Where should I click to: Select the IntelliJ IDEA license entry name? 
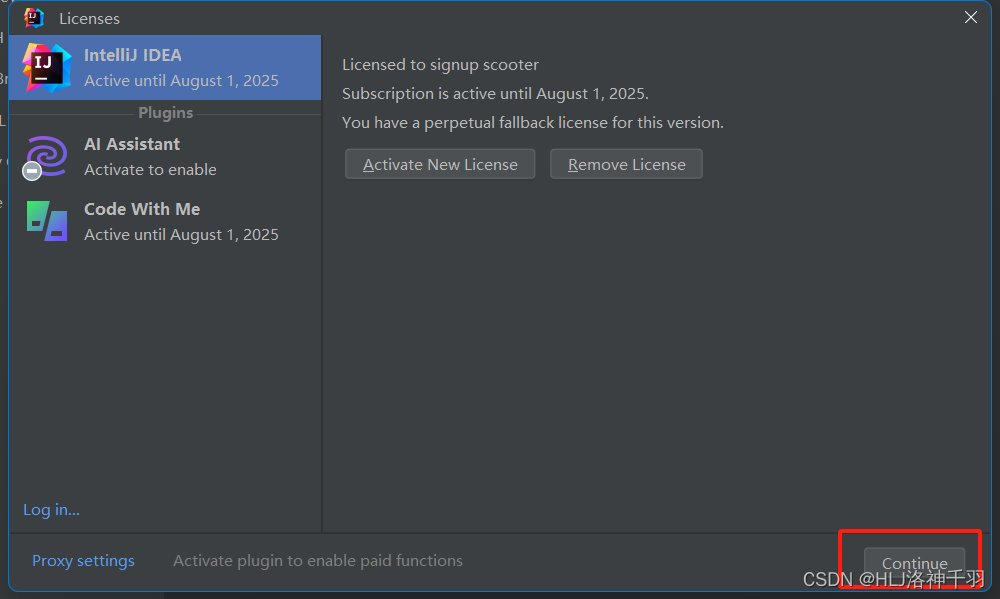(133, 55)
